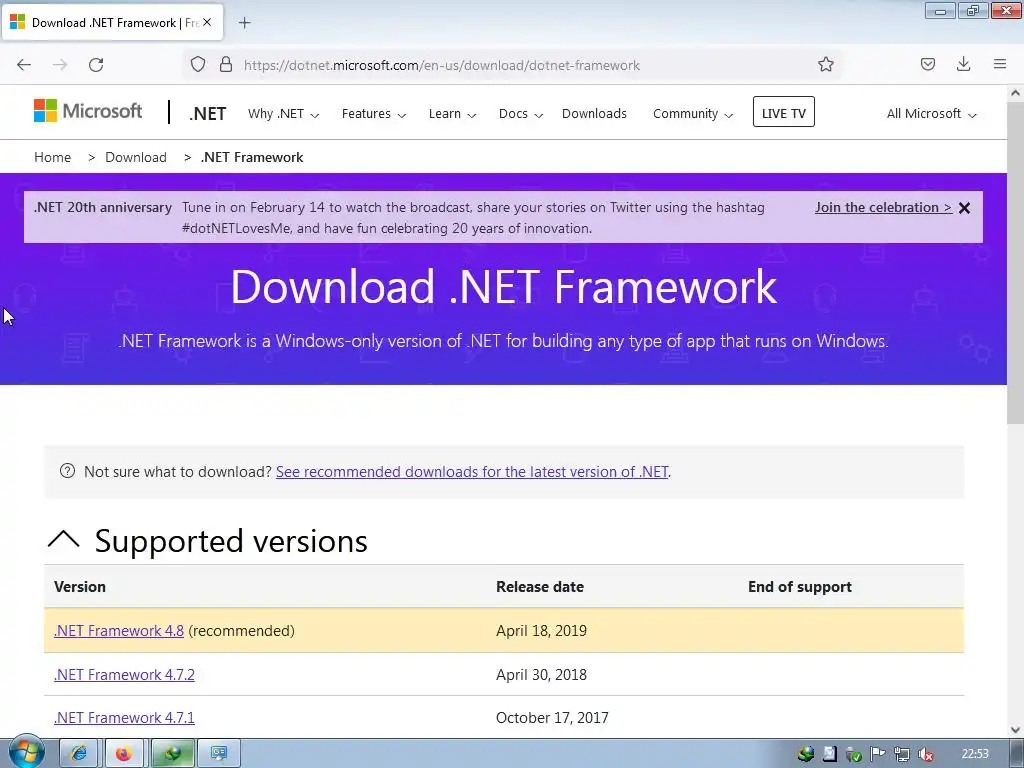Open the Pocket save icon
Image resolution: width=1024 pixels, height=768 pixels.
927,64
